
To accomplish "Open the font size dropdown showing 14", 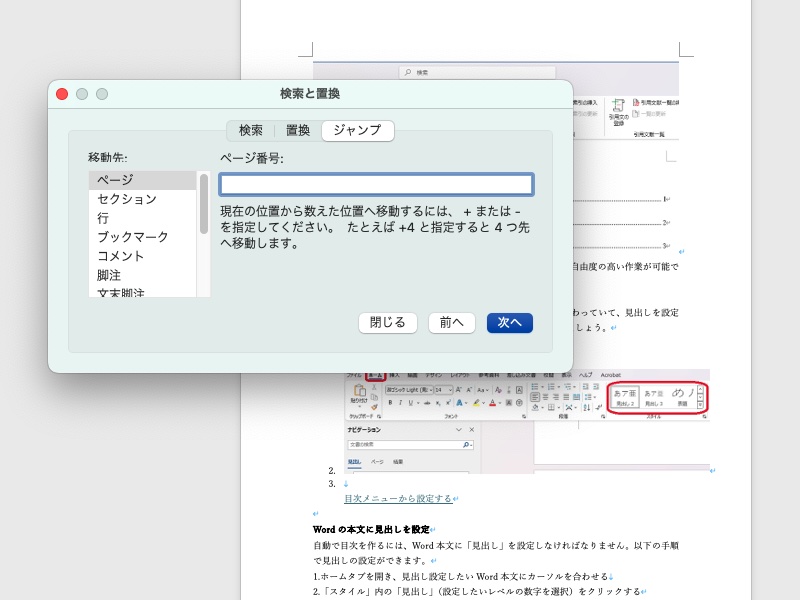I will 445,390.
